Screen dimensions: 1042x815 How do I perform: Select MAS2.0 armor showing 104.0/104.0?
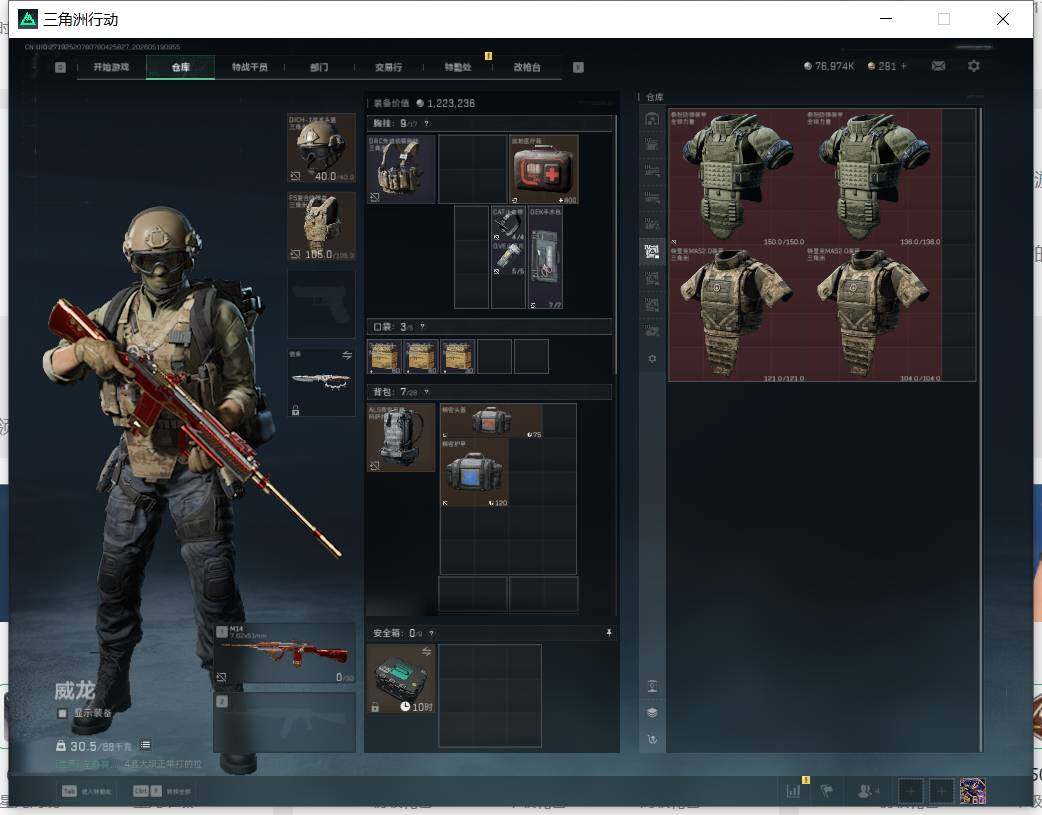(873, 314)
